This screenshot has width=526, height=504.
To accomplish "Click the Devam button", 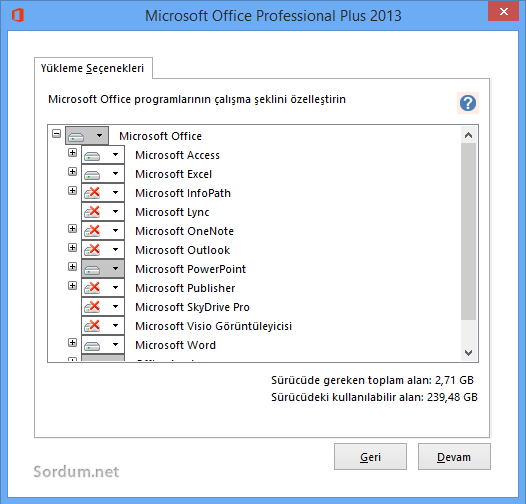I will click(x=454, y=457).
